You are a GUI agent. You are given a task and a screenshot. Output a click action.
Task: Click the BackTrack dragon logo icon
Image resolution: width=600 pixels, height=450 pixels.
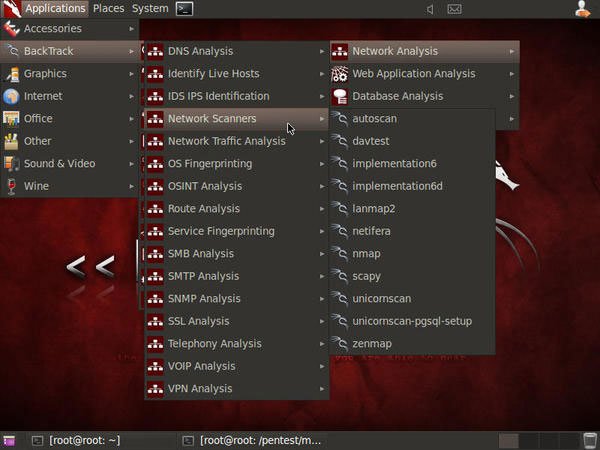click(11, 9)
